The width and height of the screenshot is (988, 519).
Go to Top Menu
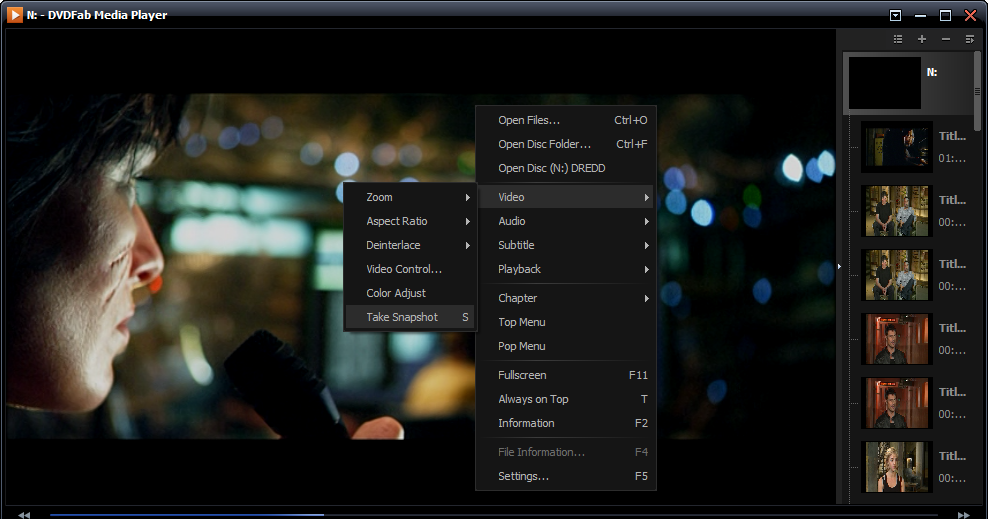coord(566,322)
